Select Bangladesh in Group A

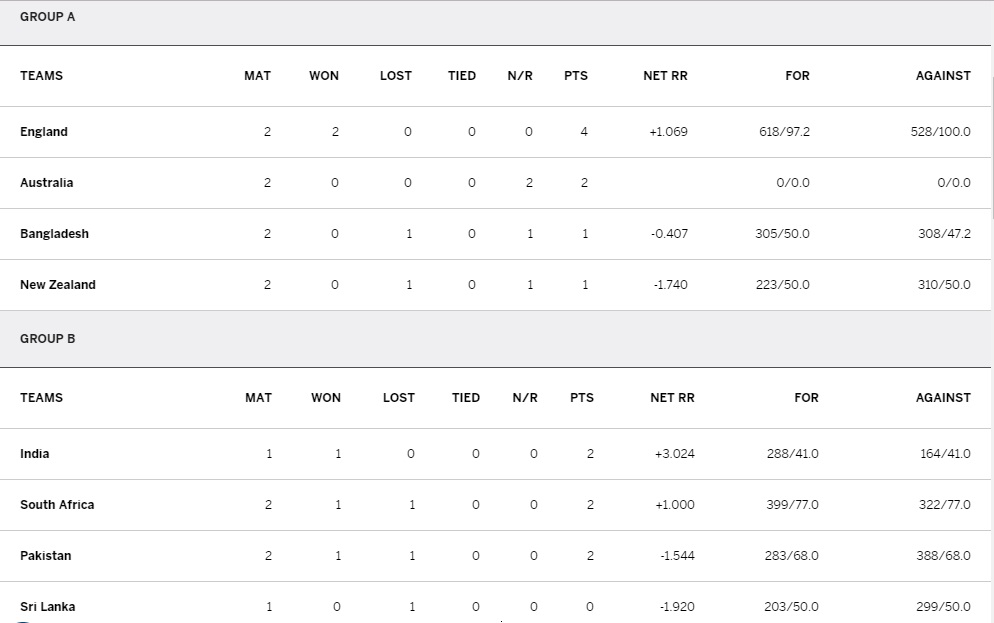[54, 234]
